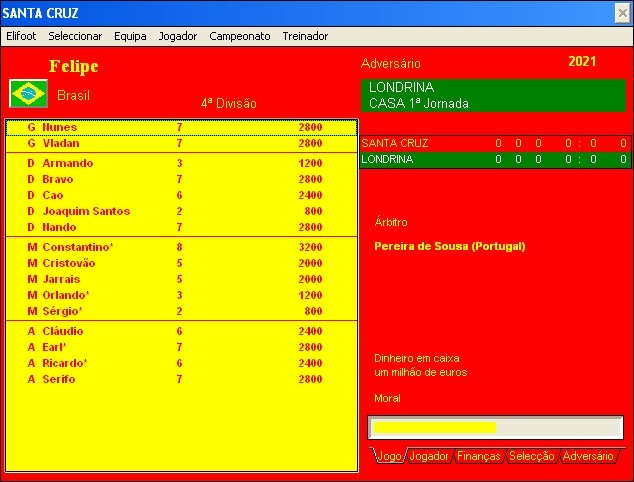
Task: Click the Moral progress bar
Action: tap(495, 427)
